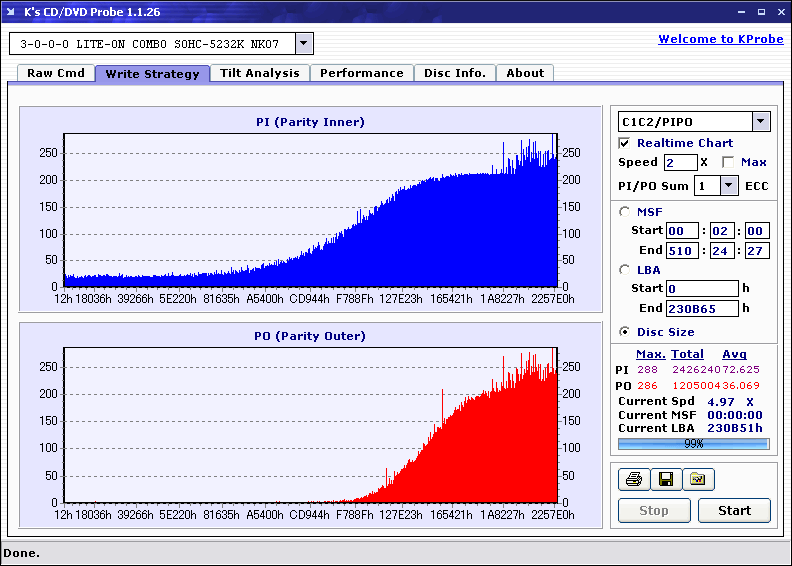This screenshot has width=792, height=566.
Task: Click the Current Spd value 4.97
Action: pos(721,402)
